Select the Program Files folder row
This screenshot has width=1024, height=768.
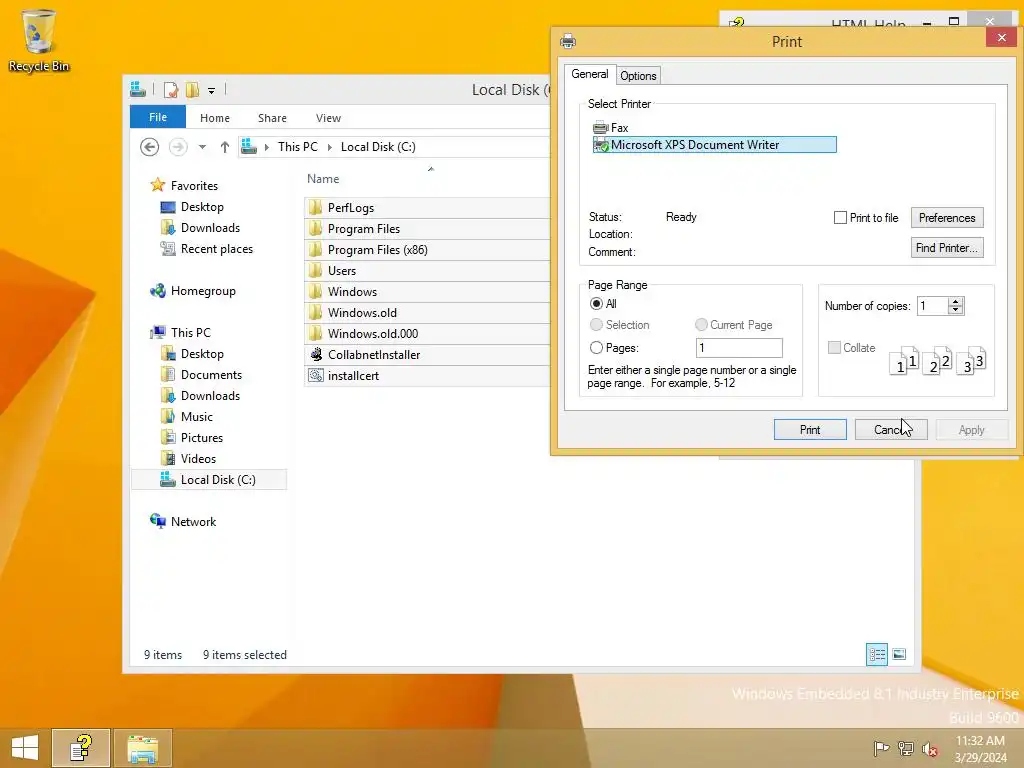[x=427, y=229]
